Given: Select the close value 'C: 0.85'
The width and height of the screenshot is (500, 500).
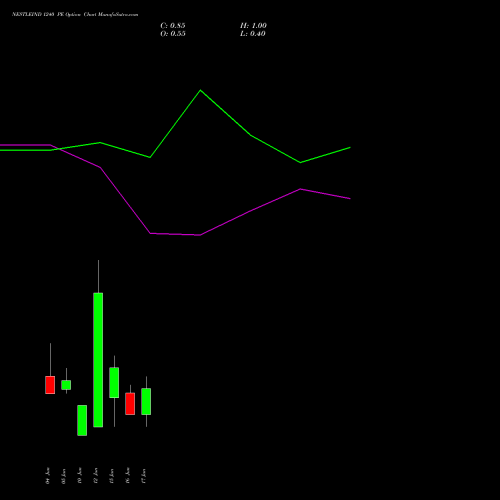Looking at the screenshot, I should (x=173, y=26).
